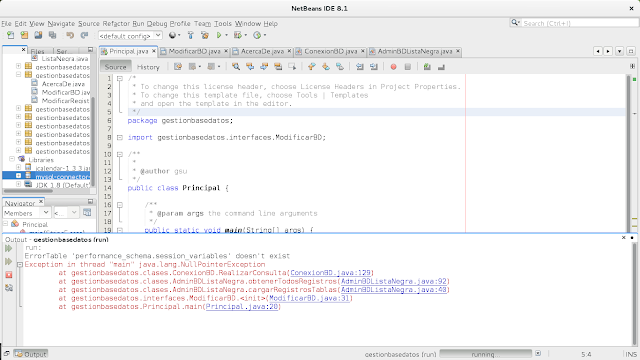
Task: Click the ConexionBD.java:129 stack trace link
Action: [x=331, y=273]
